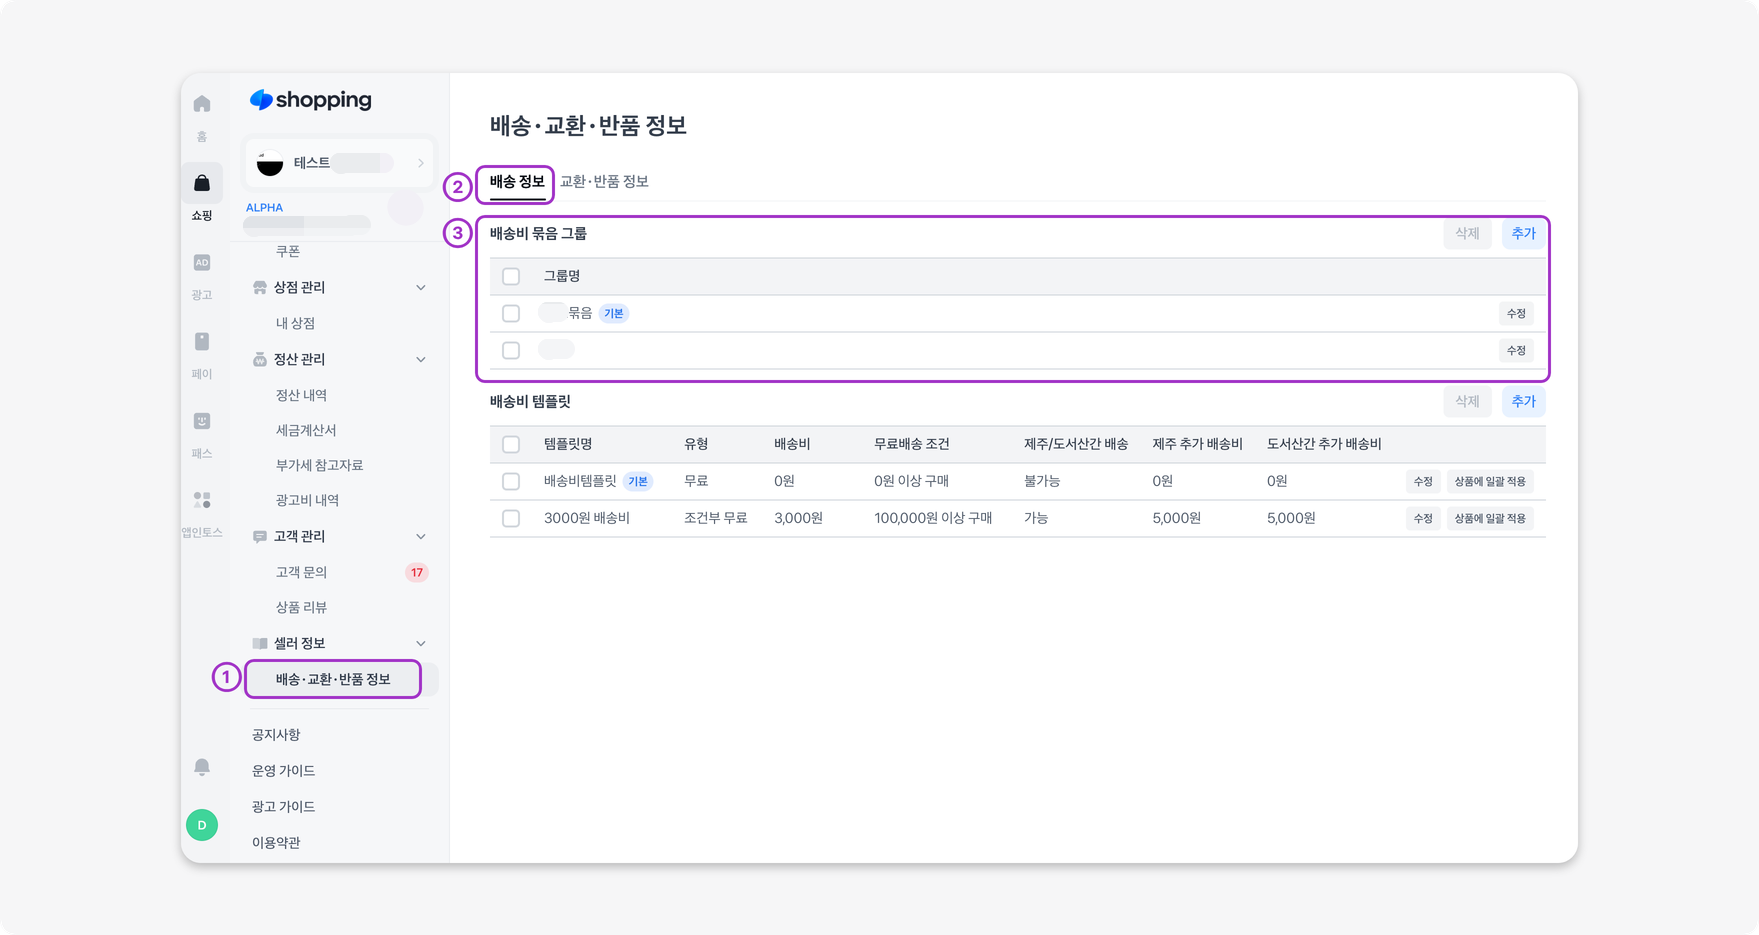Click 상품에 일괄 적용 for 3000원 배송비

click(1489, 519)
